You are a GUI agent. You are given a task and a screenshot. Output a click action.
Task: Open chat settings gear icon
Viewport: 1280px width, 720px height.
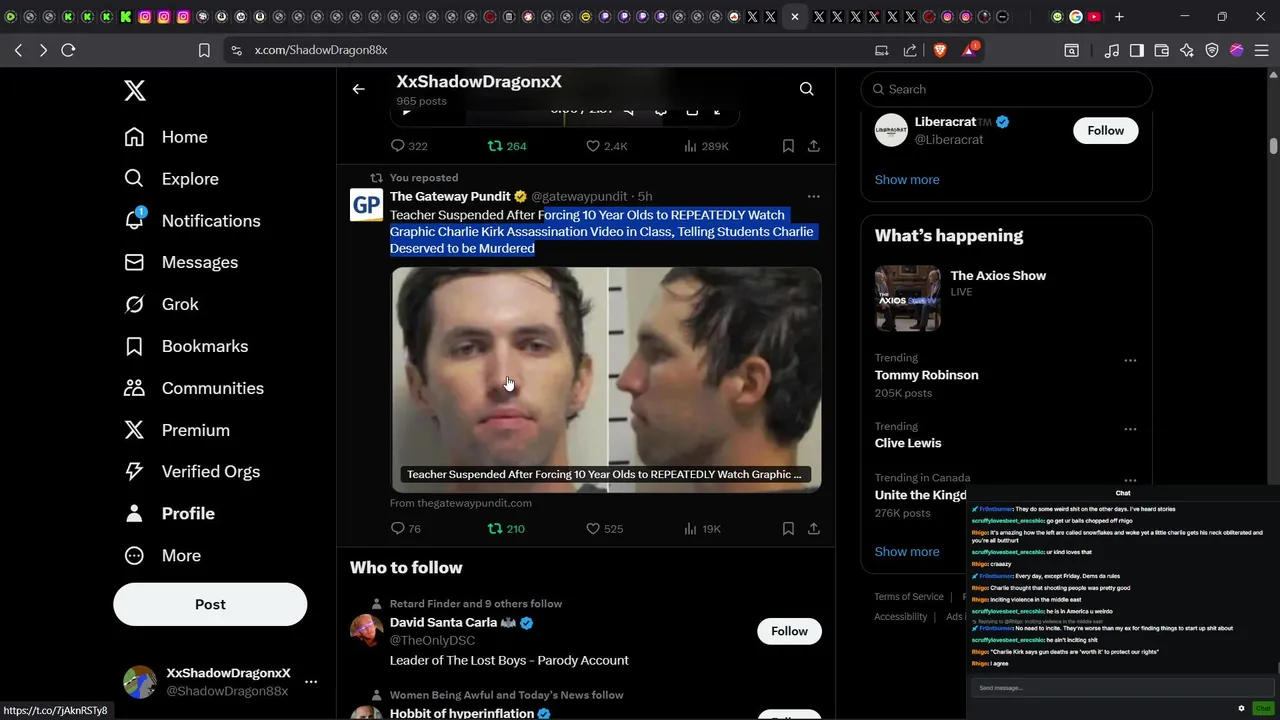(x=1241, y=708)
